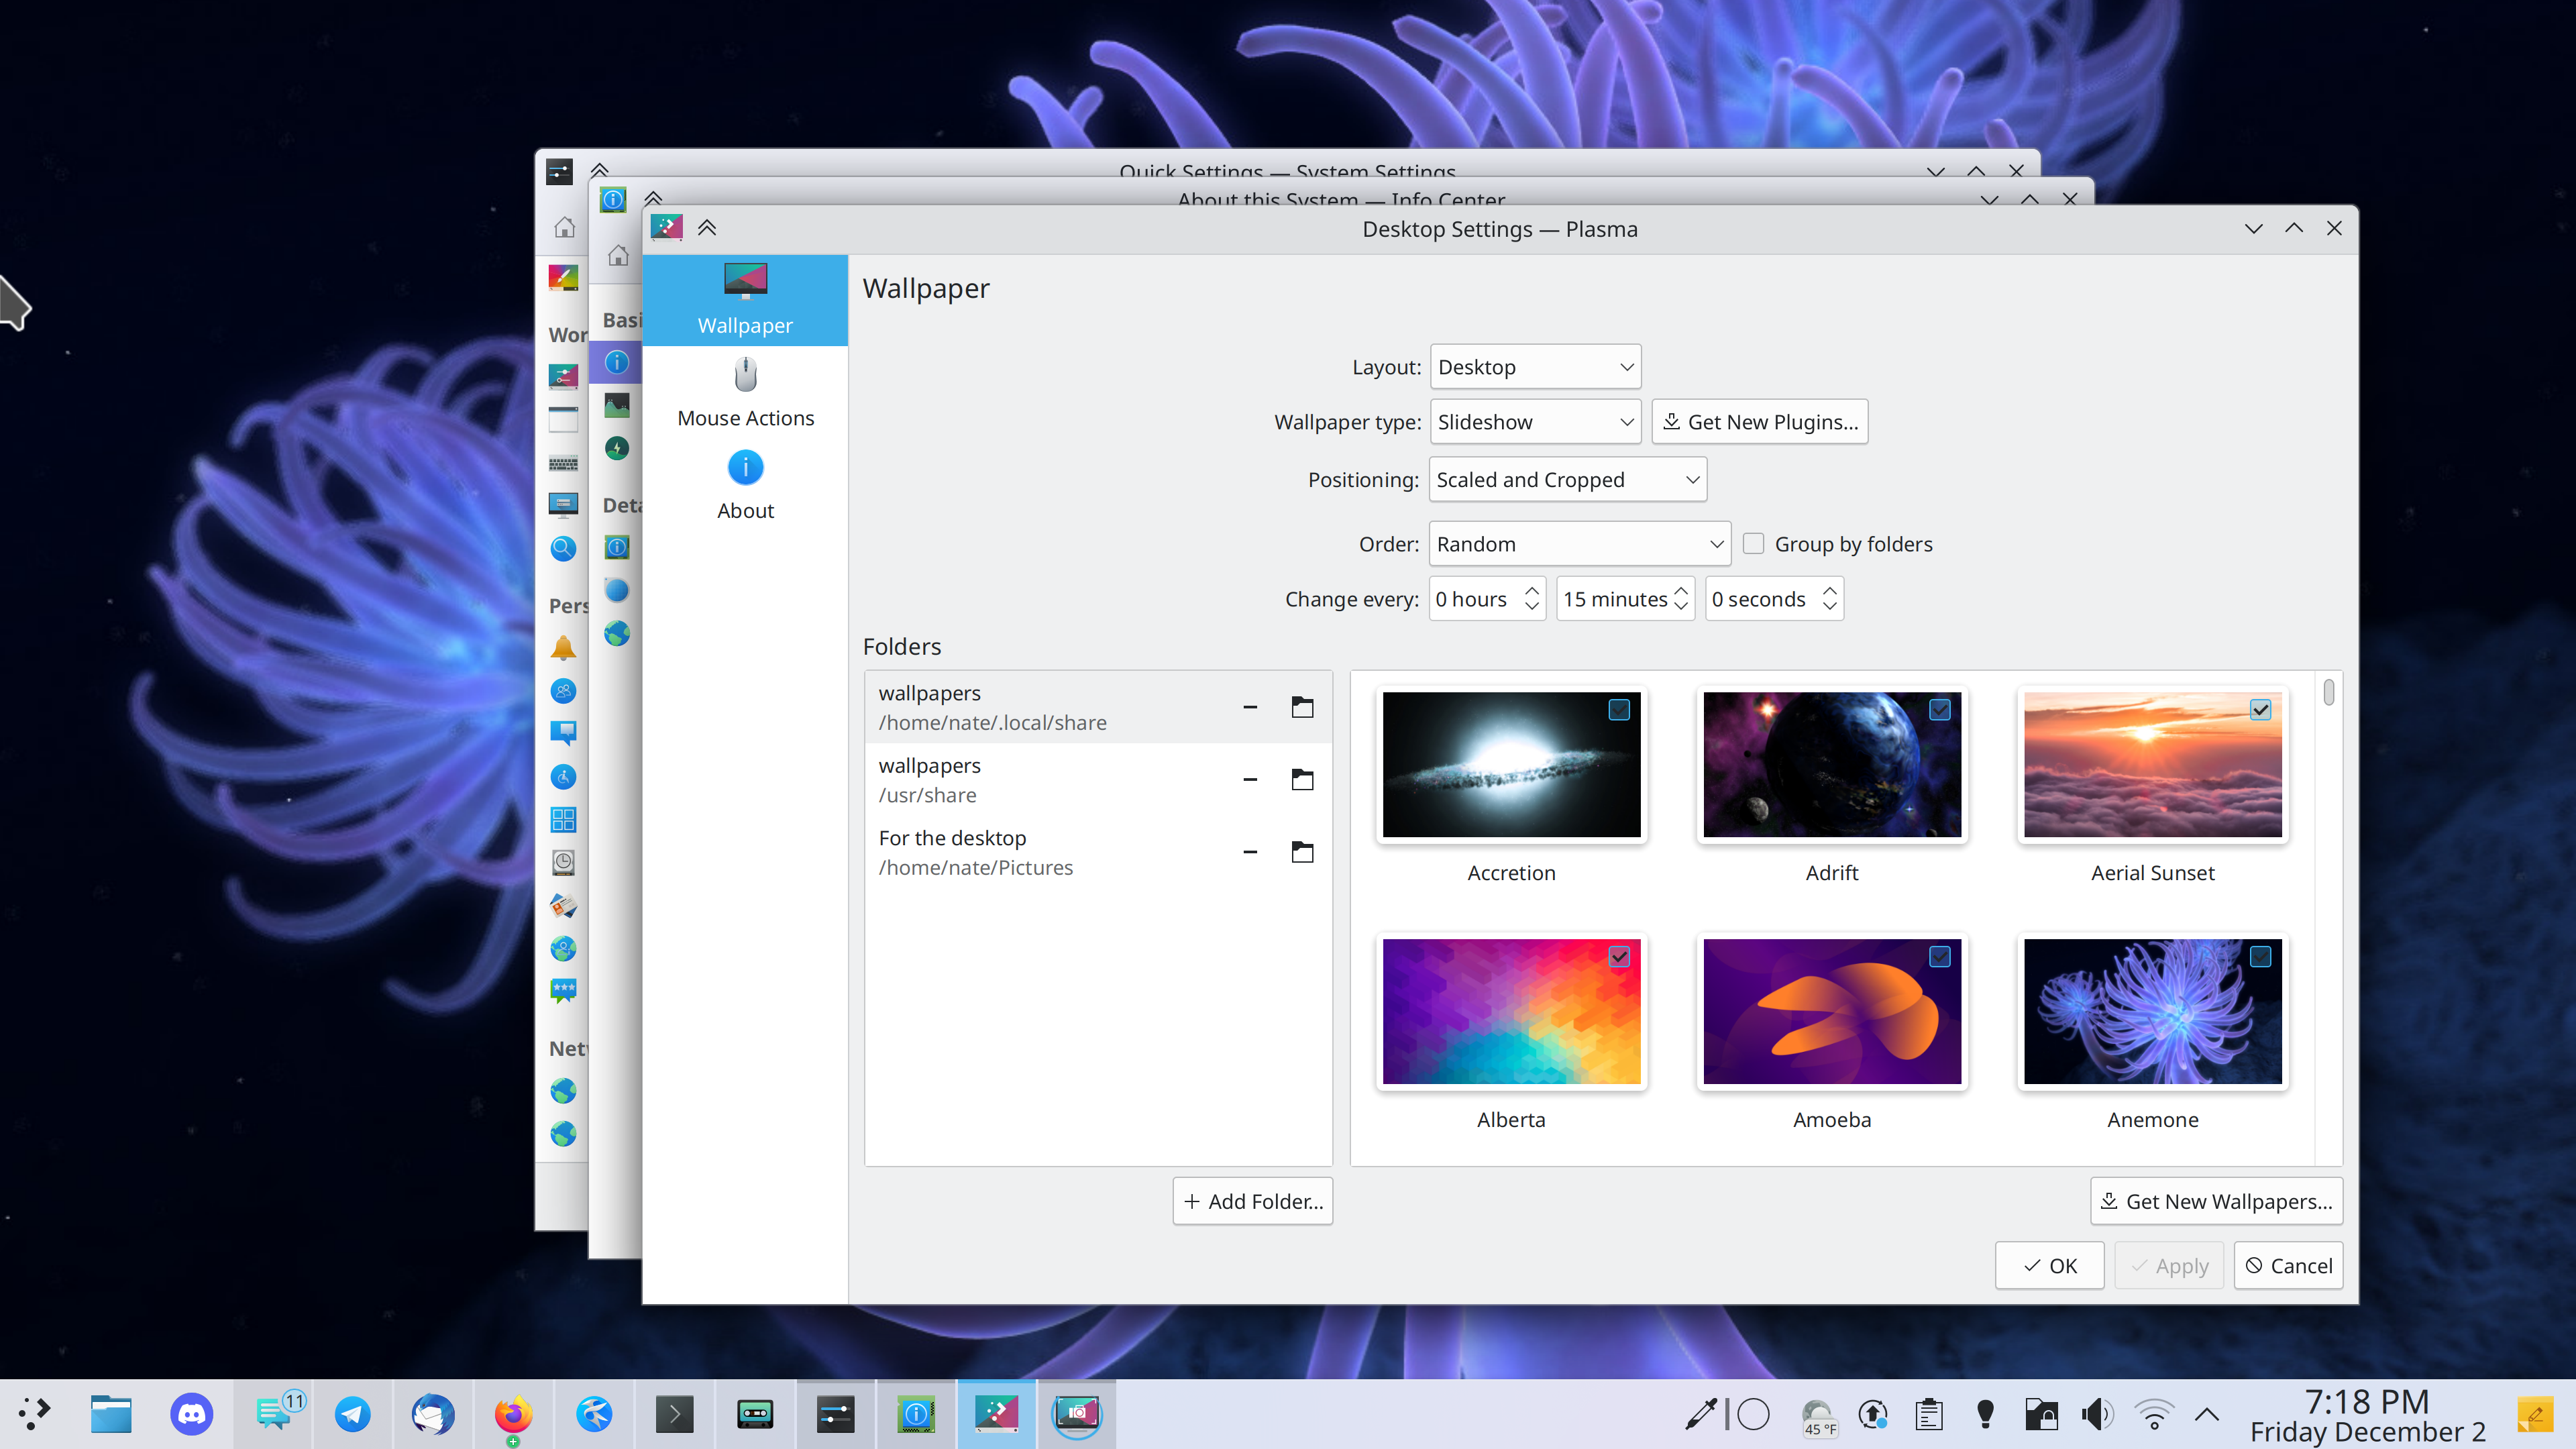Open the Order dropdown set to Random
Viewport: 2576px width, 1449px height.
pyautogui.click(x=1579, y=544)
